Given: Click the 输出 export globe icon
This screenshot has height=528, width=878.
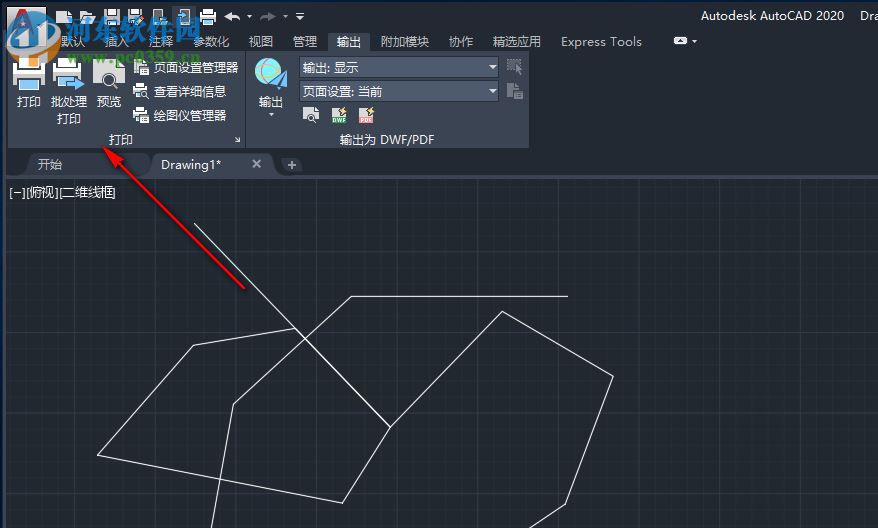Looking at the screenshot, I should click(270, 74).
